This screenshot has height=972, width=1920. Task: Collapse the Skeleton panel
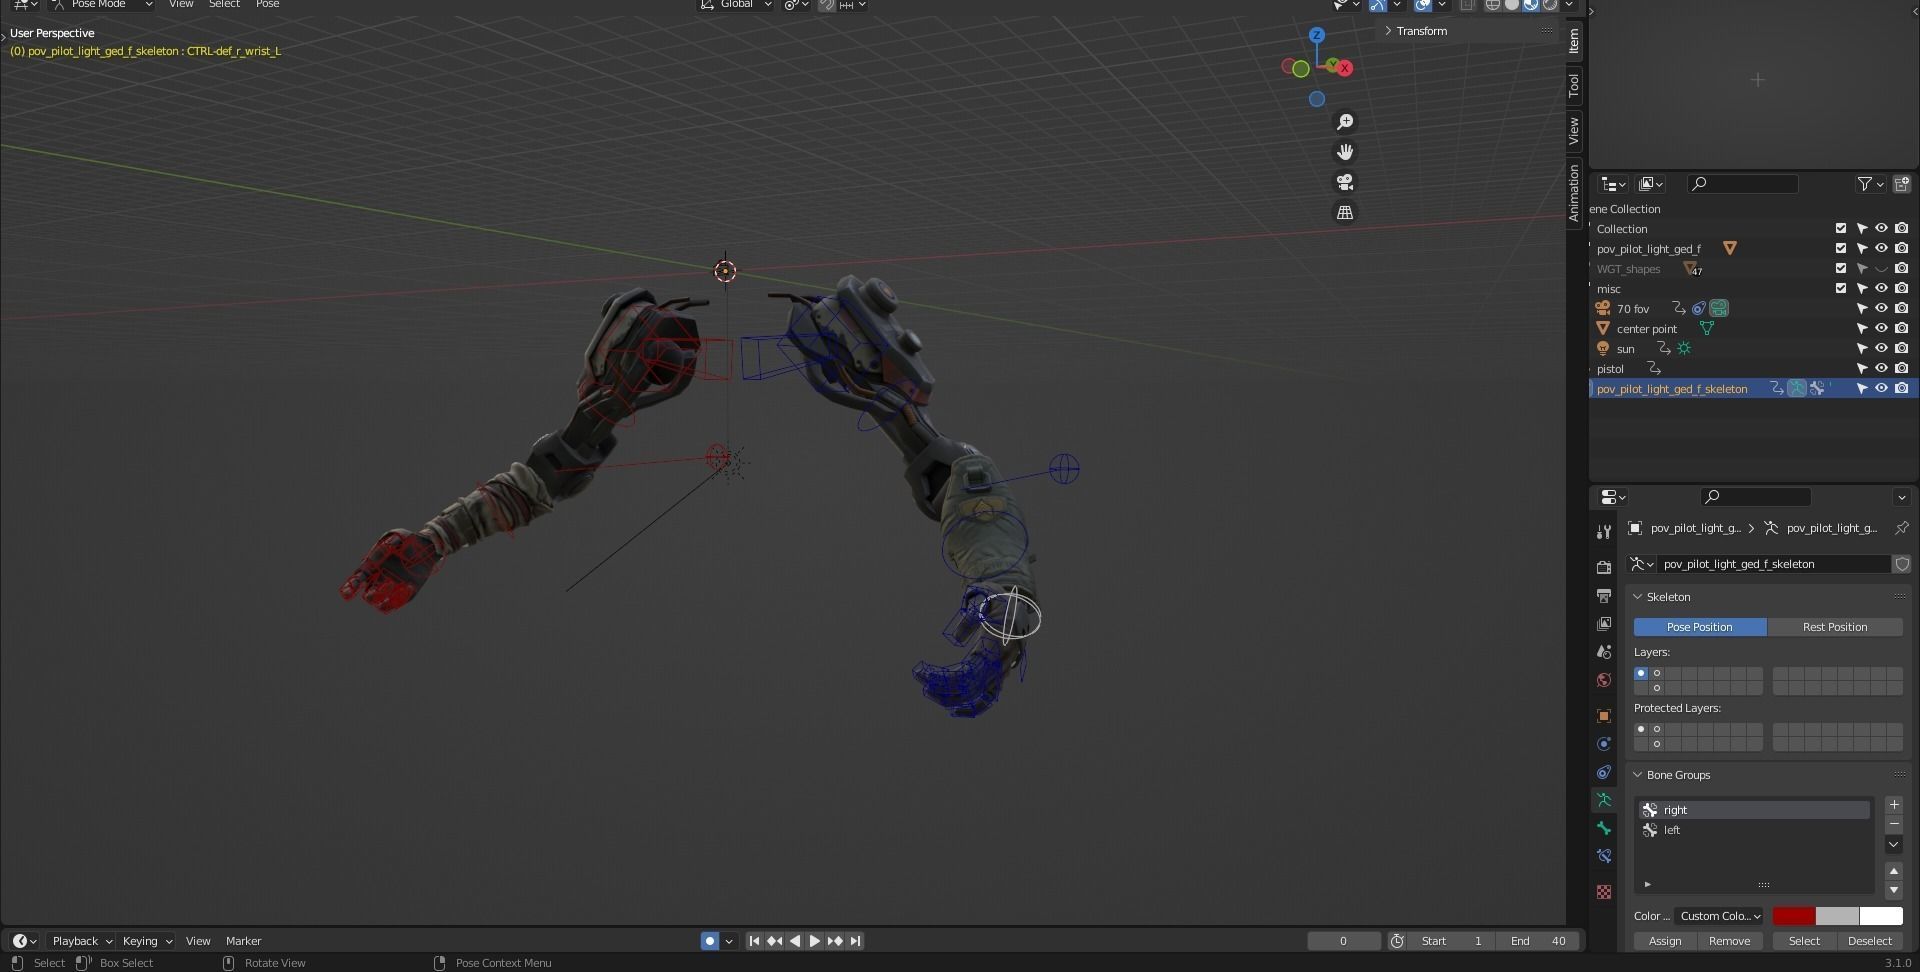coord(1667,597)
